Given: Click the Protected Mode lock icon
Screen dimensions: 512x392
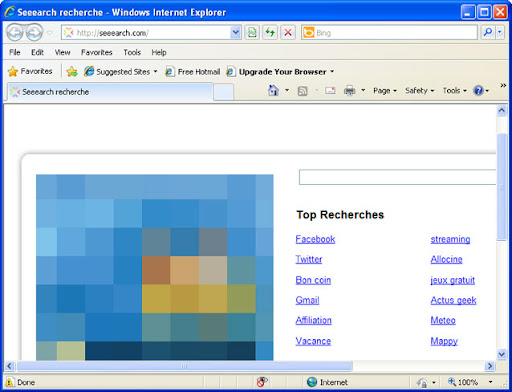Looking at the screenshot, I should pos(422,382).
